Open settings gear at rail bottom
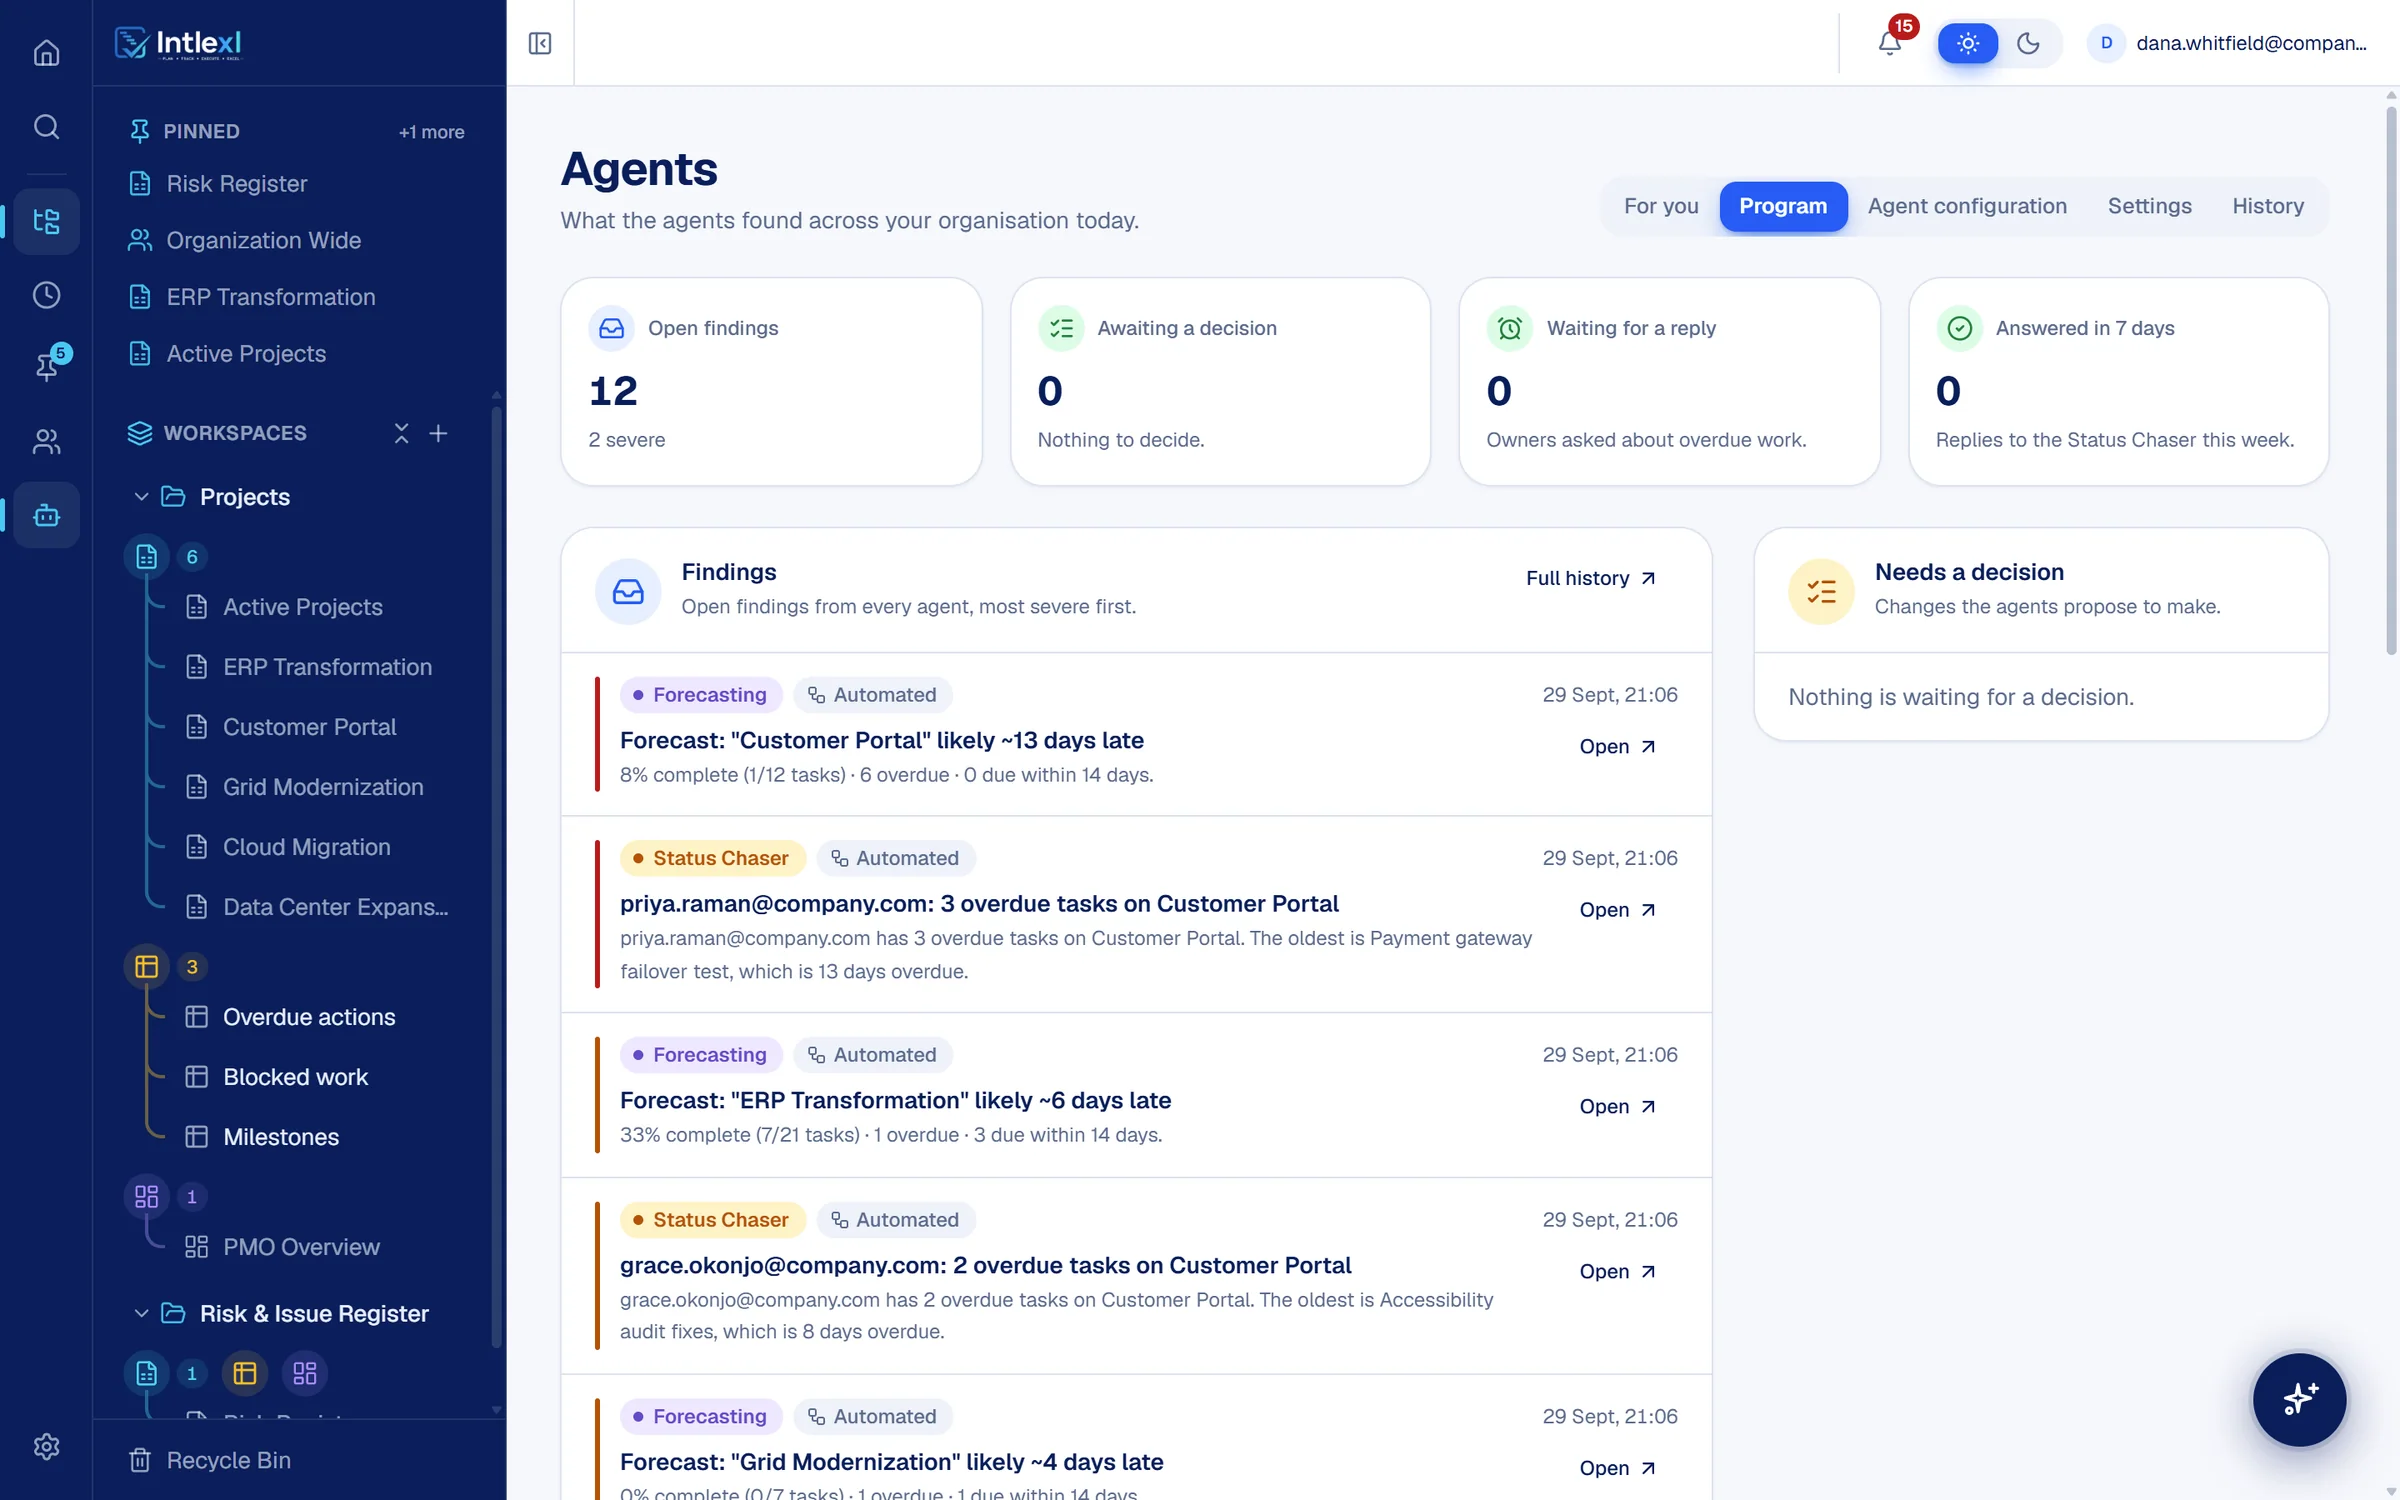The width and height of the screenshot is (2400, 1500). (46, 1446)
